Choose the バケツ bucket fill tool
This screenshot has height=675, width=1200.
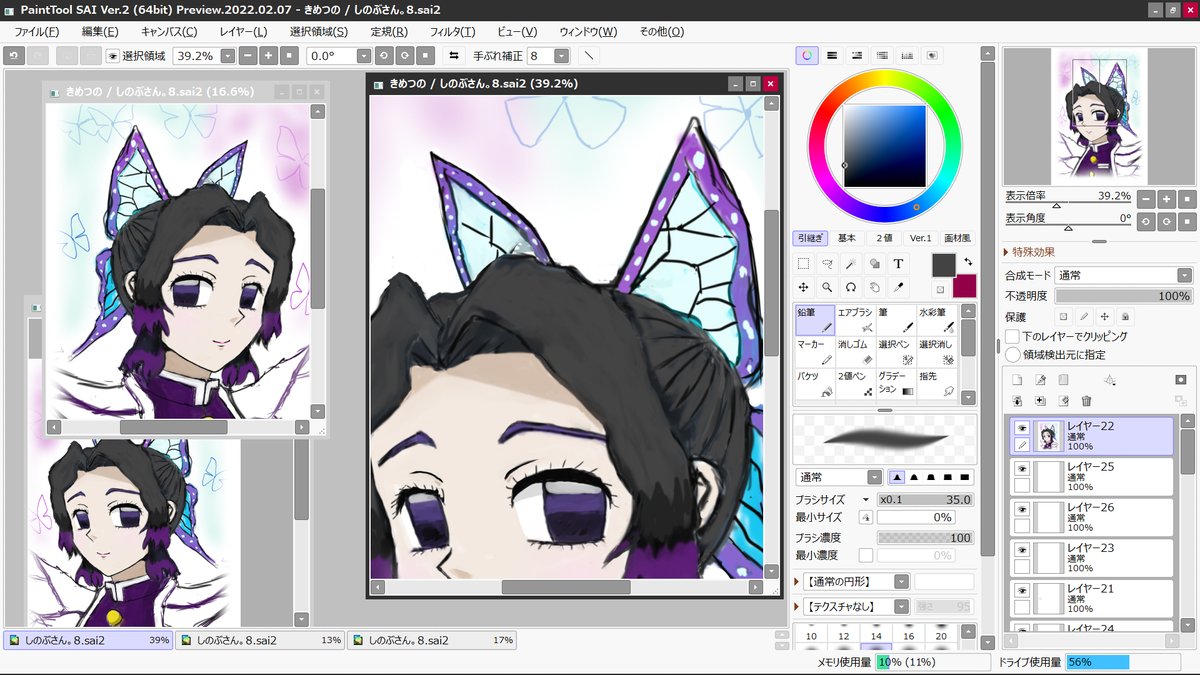pos(814,384)
